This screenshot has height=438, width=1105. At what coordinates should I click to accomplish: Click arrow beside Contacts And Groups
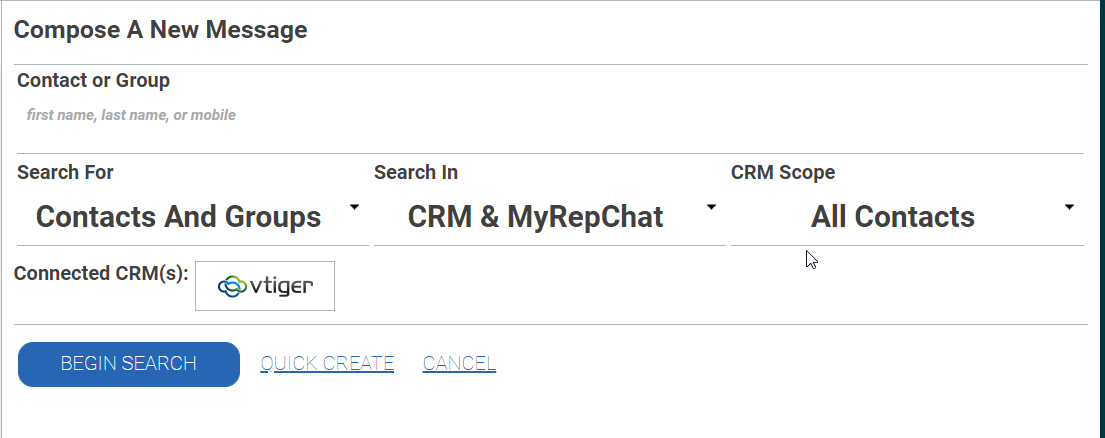coord(354,208)
